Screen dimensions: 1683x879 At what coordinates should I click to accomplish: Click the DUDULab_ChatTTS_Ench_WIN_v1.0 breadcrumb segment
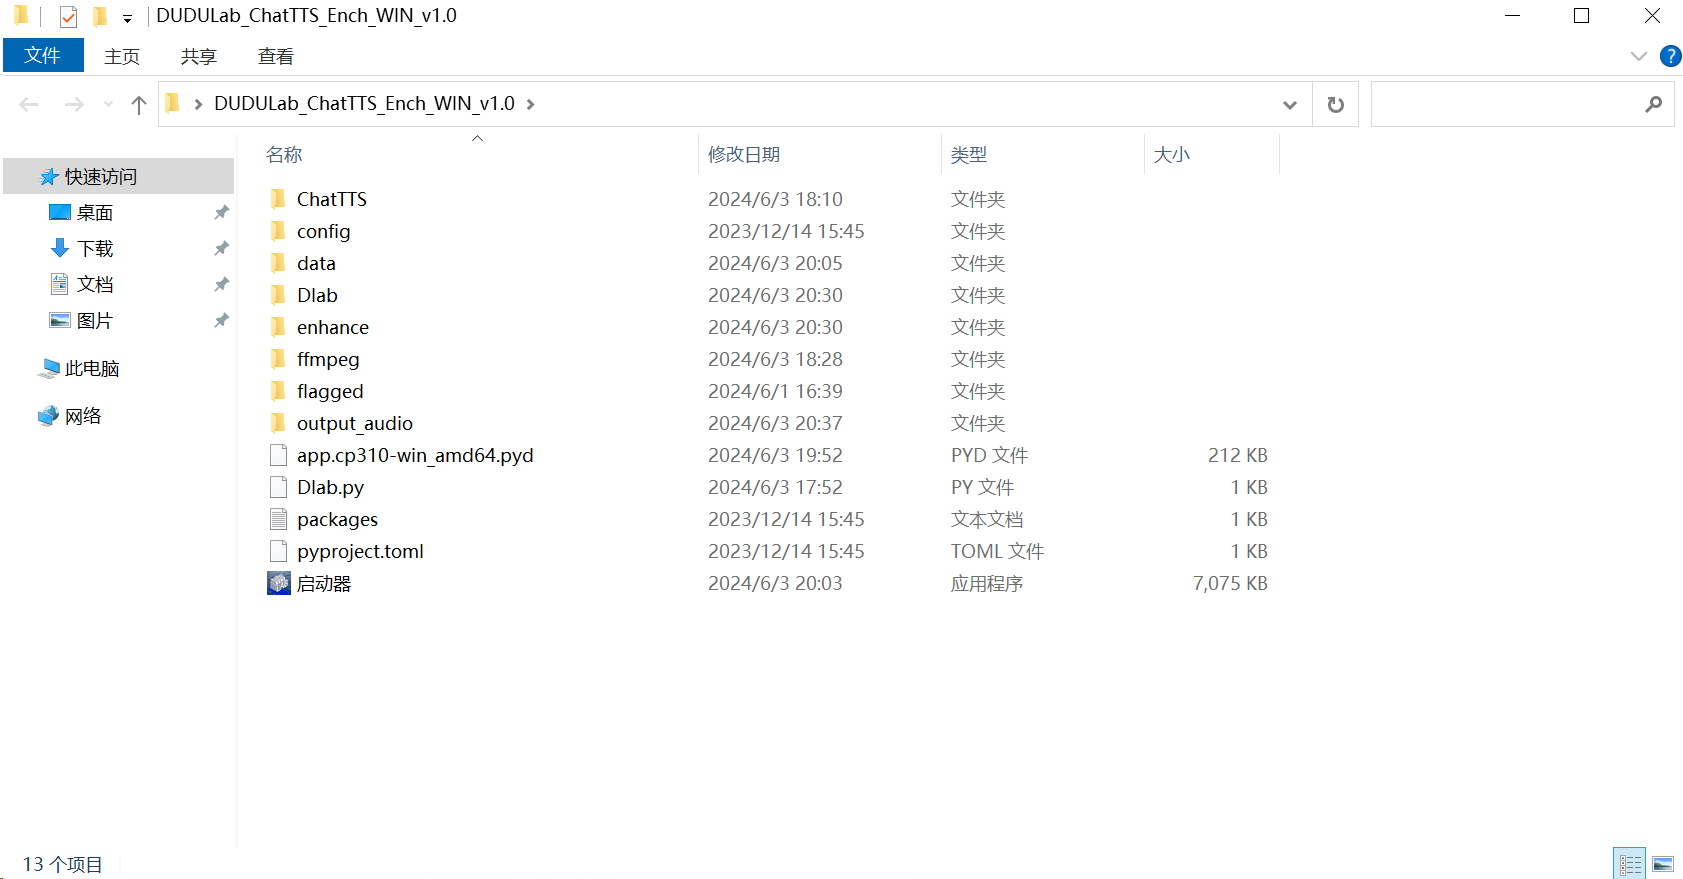pos(365,104)
